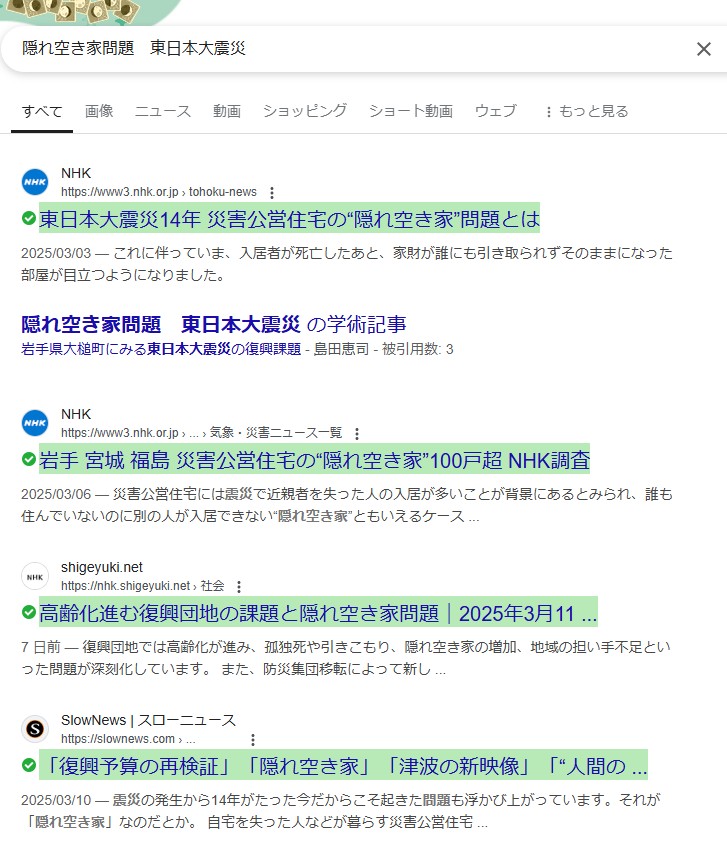Switch to the 画像 tab
Viewport: 727px width, 849px height.
(99, 111)
